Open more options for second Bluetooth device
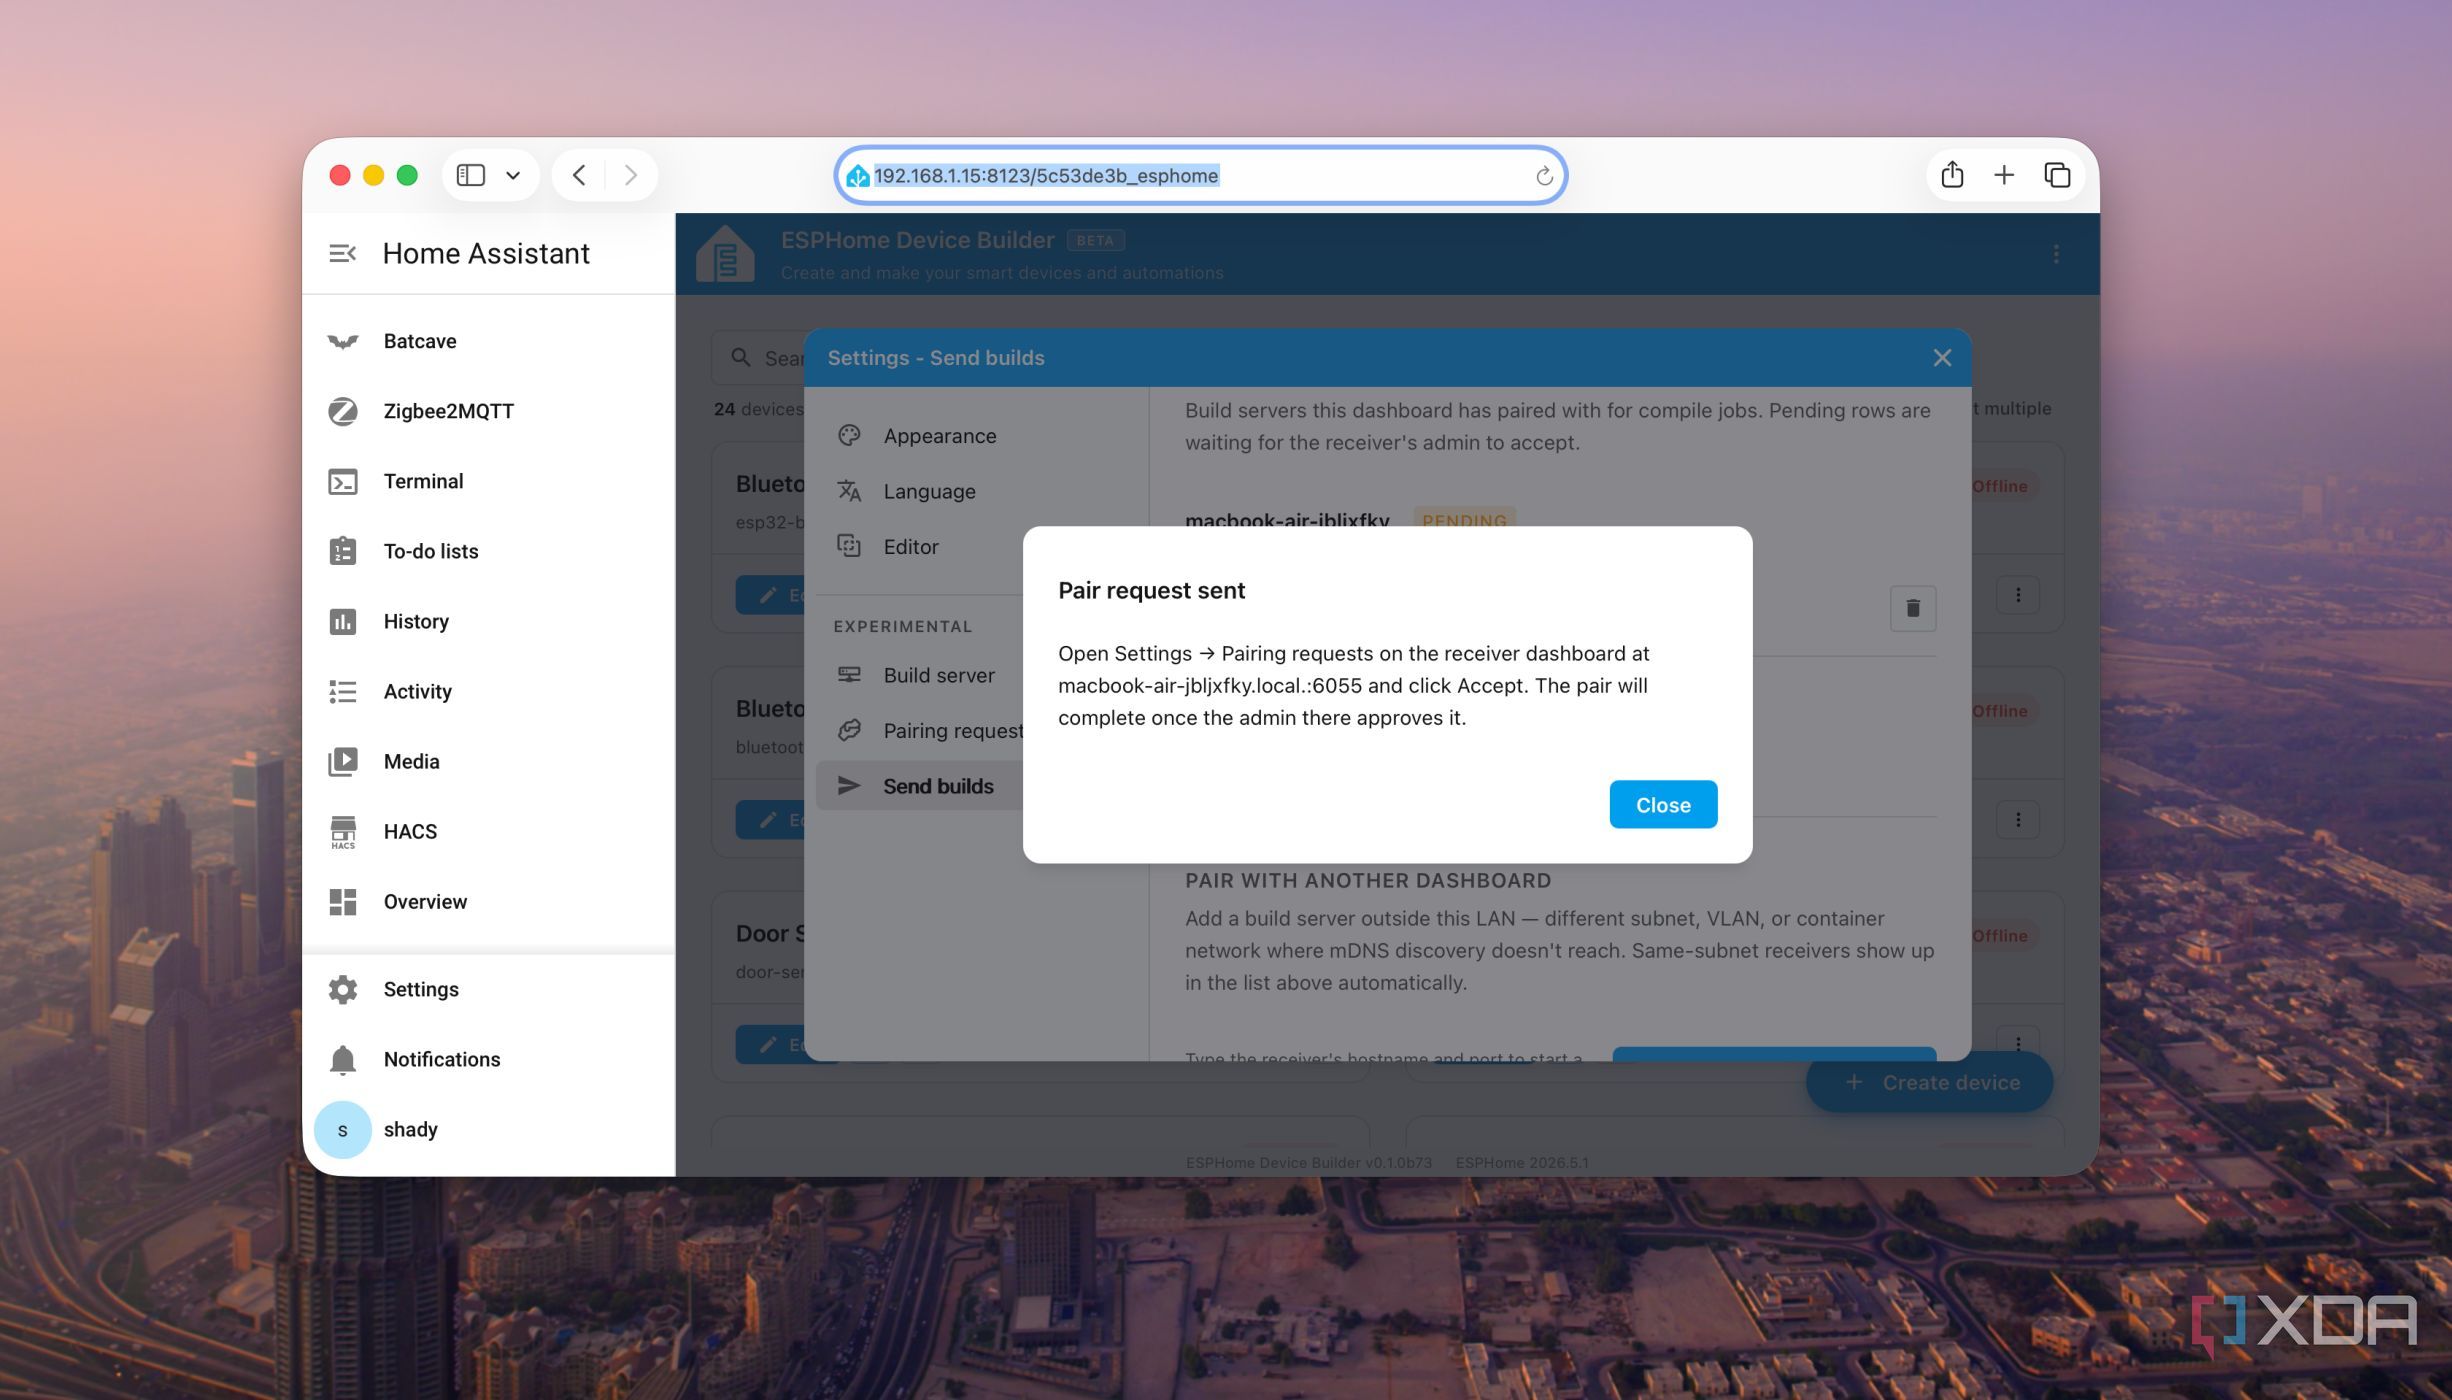The image size is (2452, 1400). pos(2017,819)
